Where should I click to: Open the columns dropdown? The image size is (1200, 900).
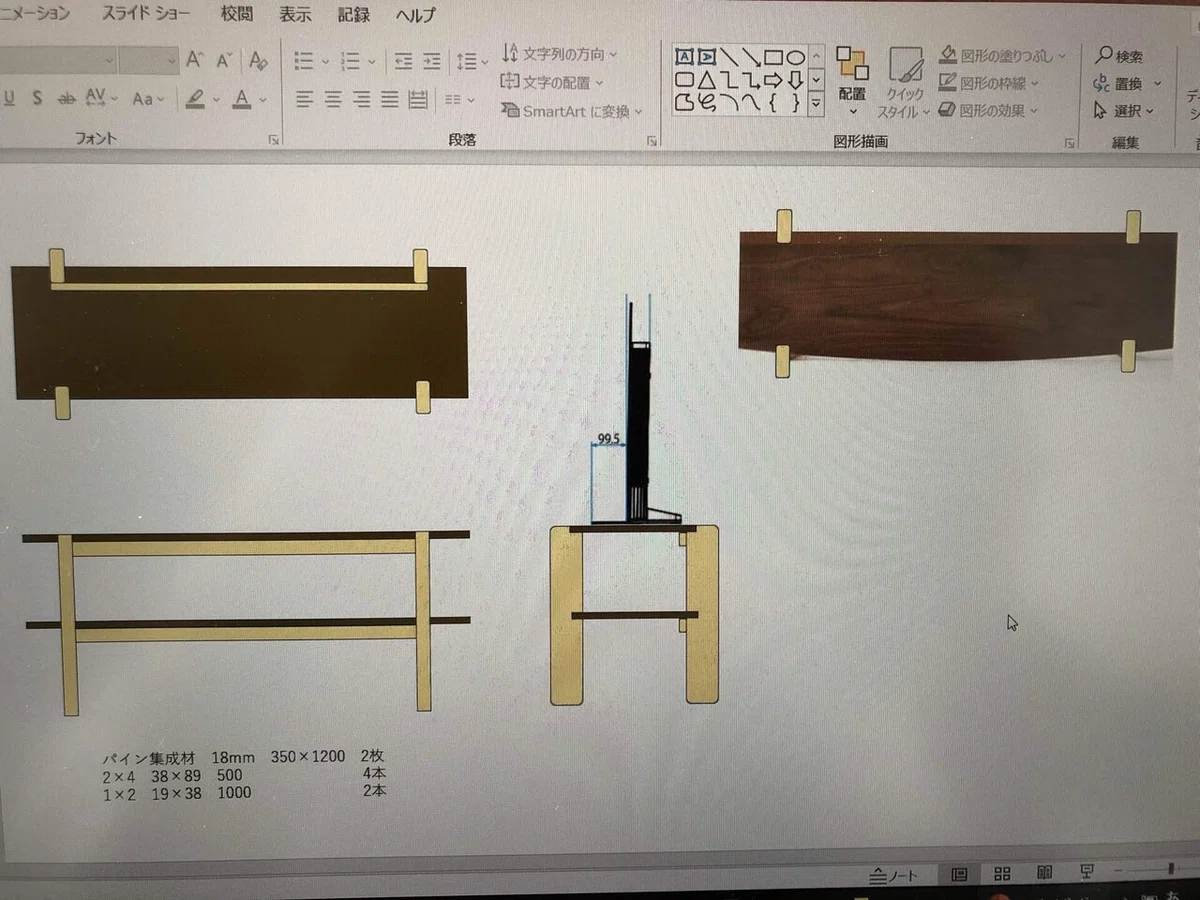pos(459,100)
